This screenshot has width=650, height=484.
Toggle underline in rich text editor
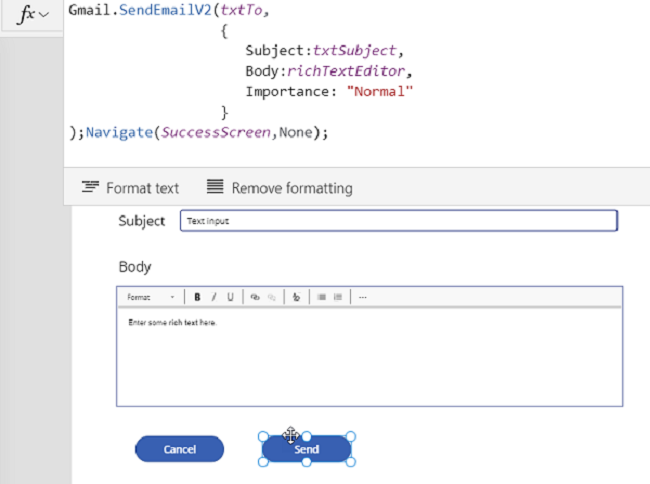click(x=230, y=297)
